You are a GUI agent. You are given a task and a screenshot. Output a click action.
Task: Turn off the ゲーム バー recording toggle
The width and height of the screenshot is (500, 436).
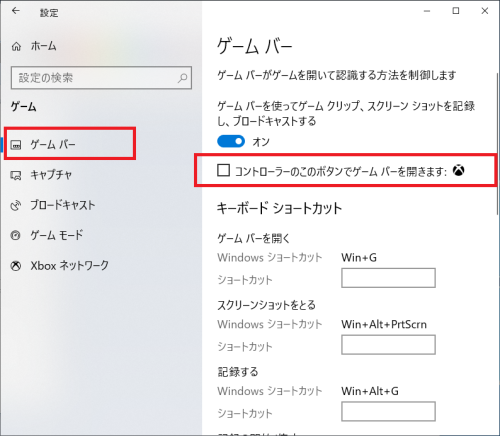point(231,141)
